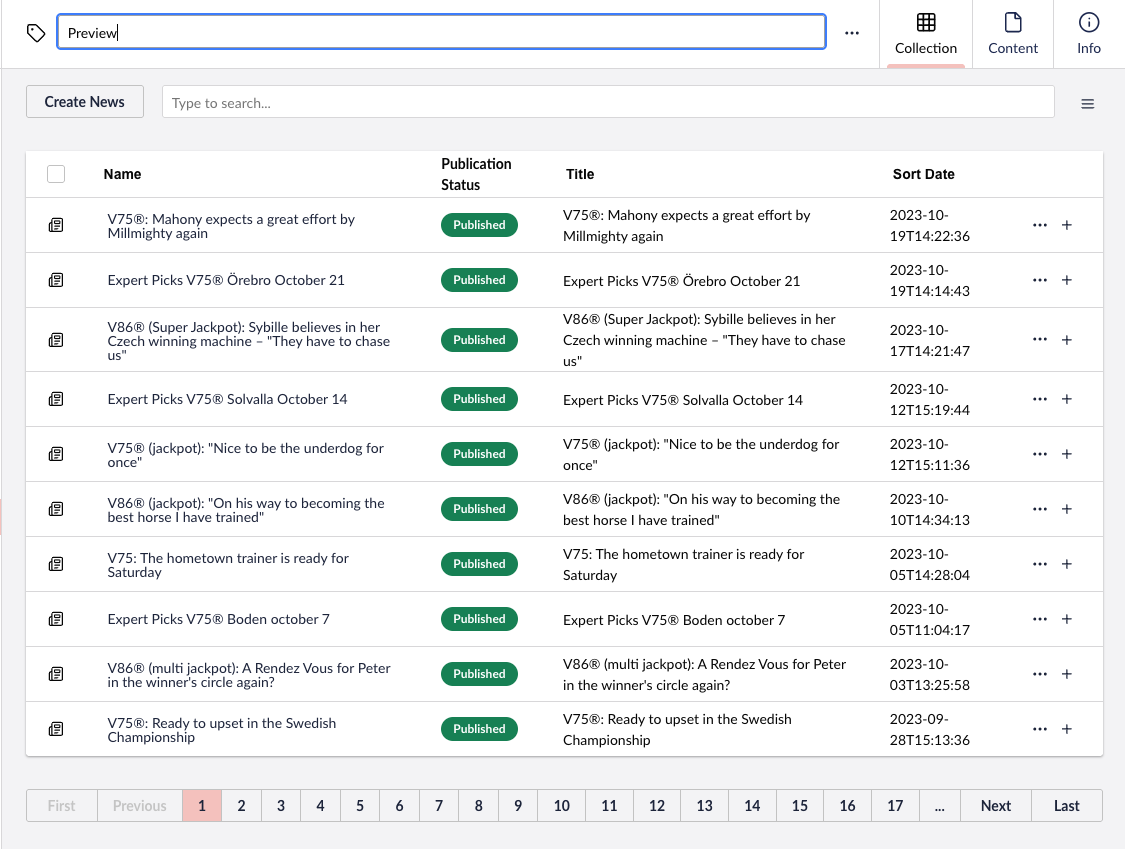1125x849 pixels.
Task: Open the 'V75: The hometown trainer' name link
Action: click(x=228, y=565)
